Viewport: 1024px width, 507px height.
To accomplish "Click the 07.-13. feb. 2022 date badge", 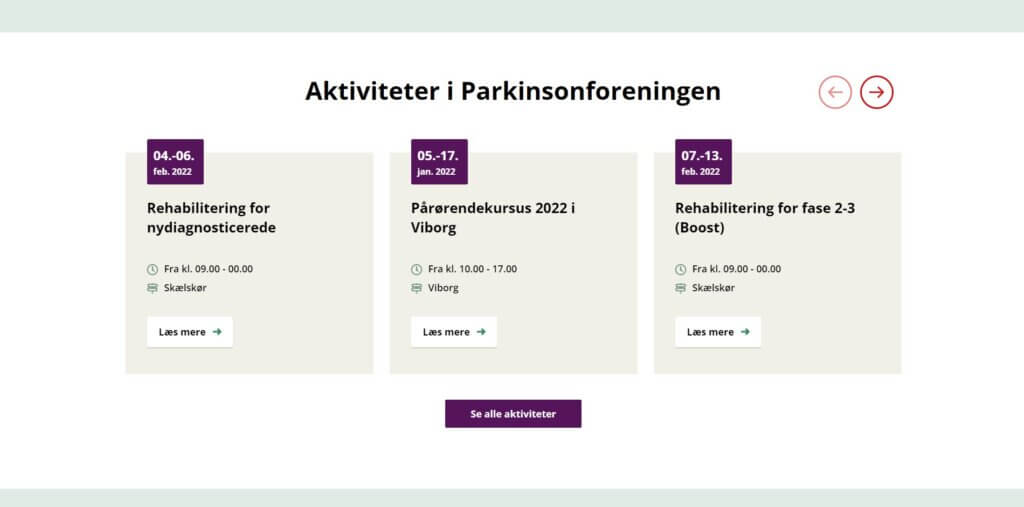I will [703, 162].
